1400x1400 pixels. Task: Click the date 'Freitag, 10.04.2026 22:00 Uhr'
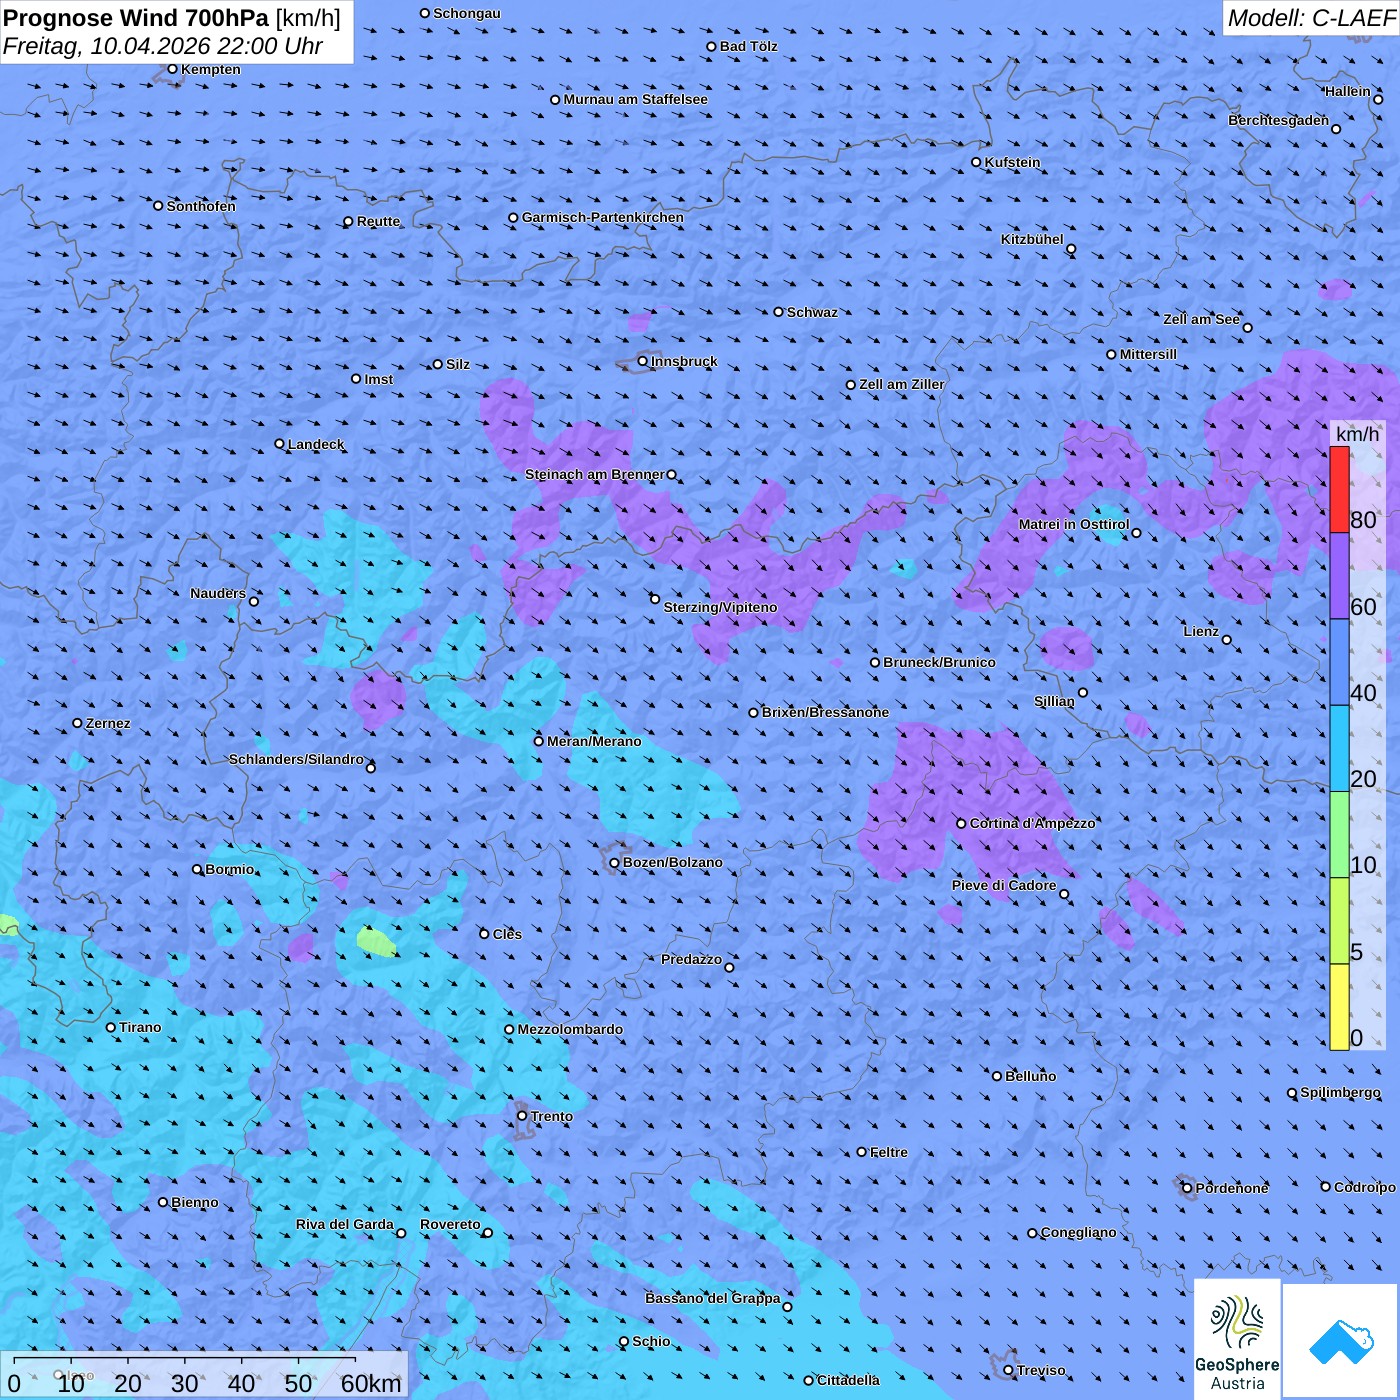tap(163, 46)
